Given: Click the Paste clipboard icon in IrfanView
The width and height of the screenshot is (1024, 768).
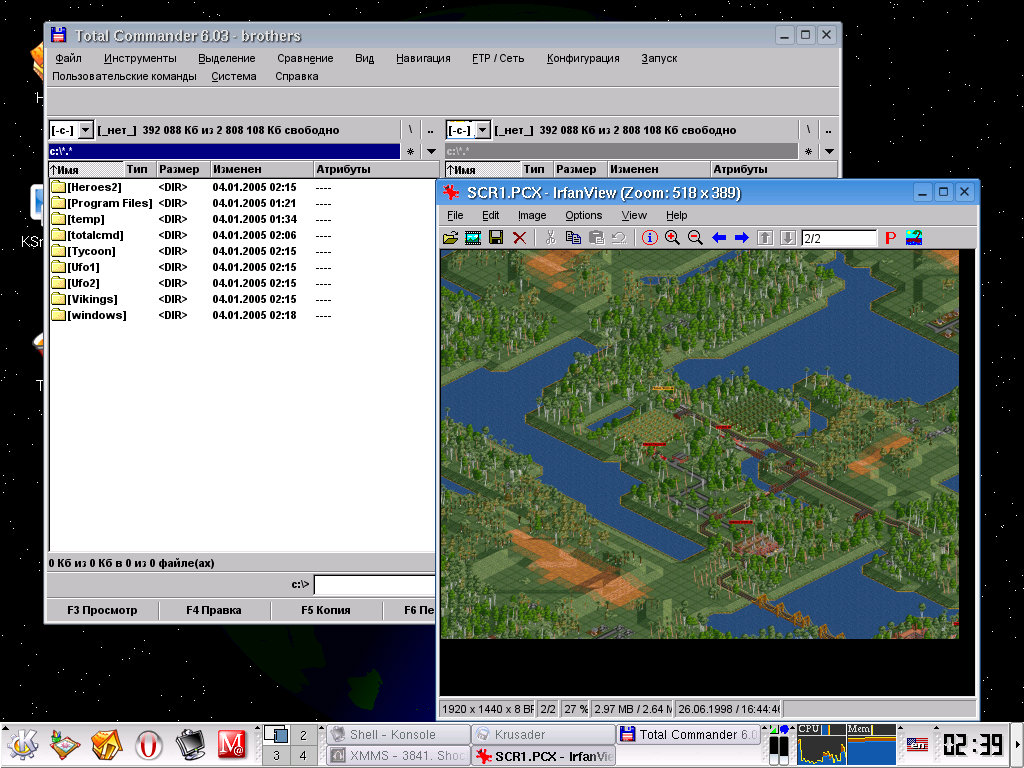Looking at the screenshot, I should point(596,238).
